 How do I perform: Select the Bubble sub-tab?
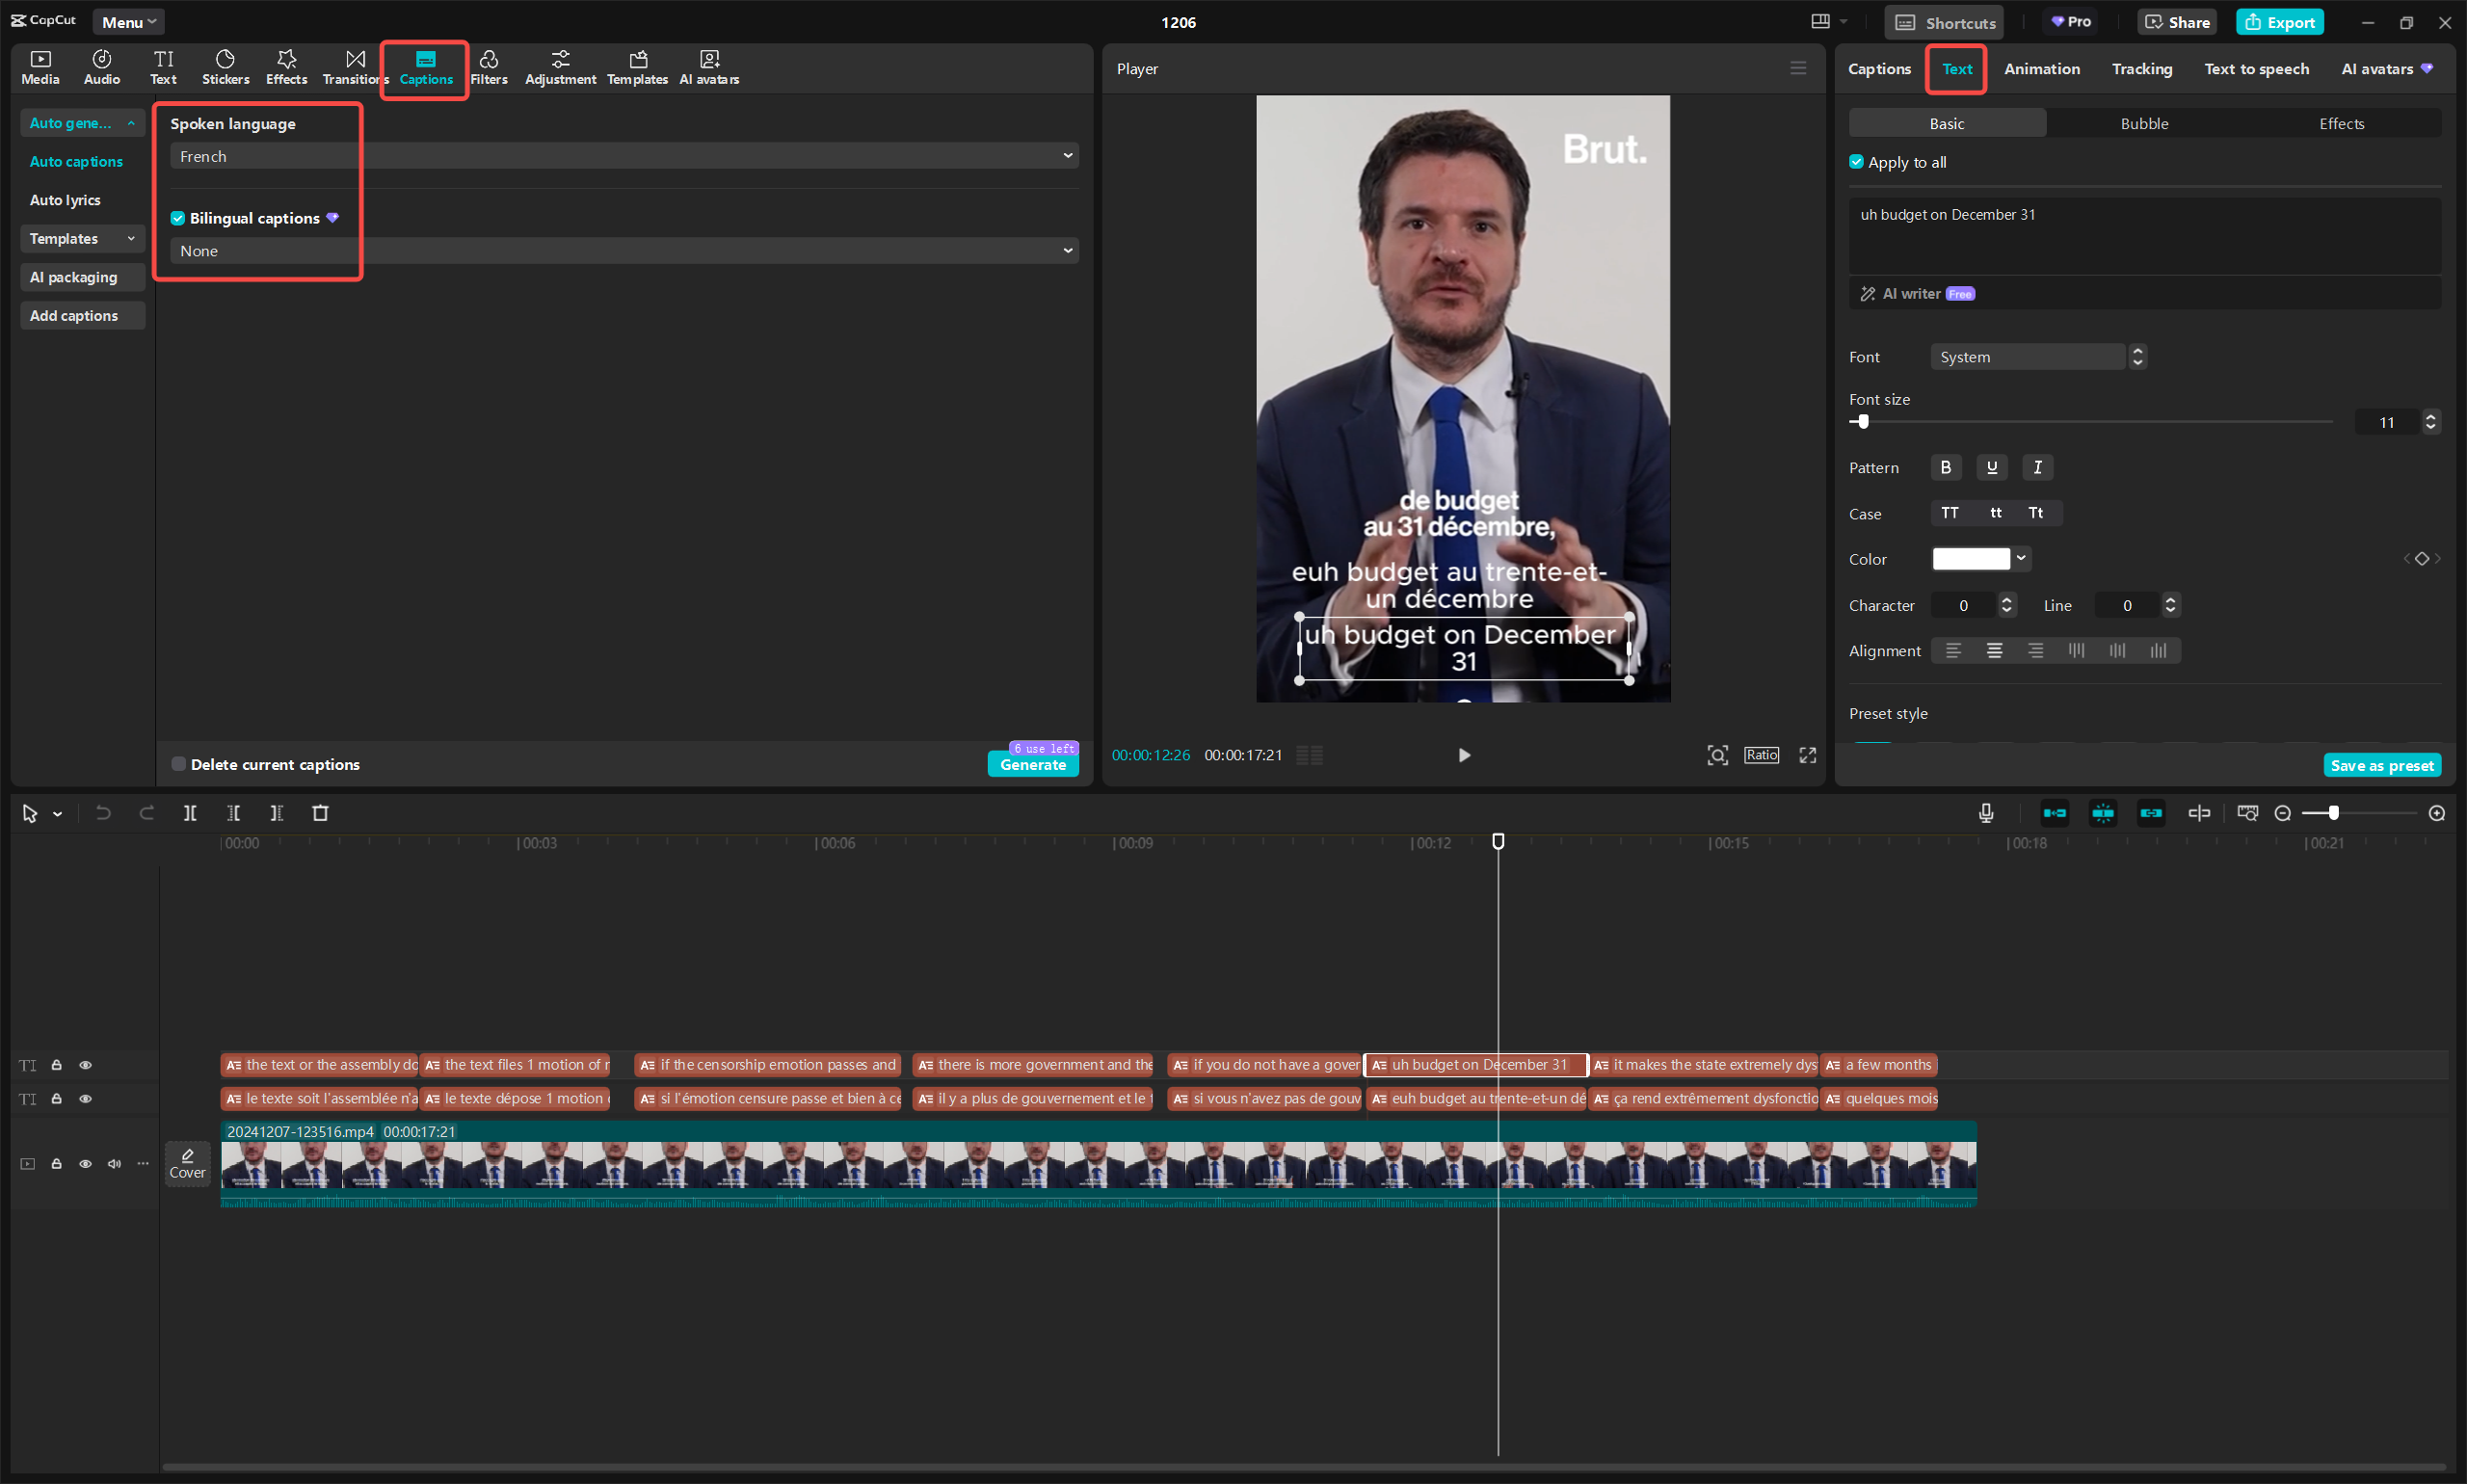click(2143, 123)
